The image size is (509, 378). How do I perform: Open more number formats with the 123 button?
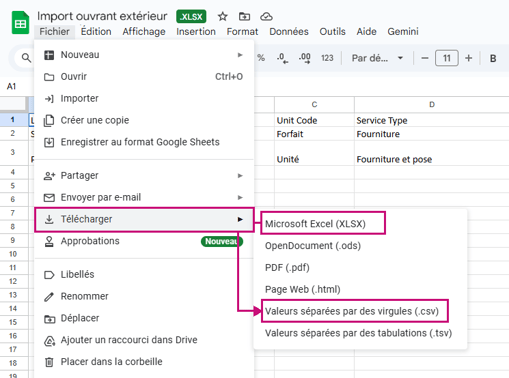(327, 58)
